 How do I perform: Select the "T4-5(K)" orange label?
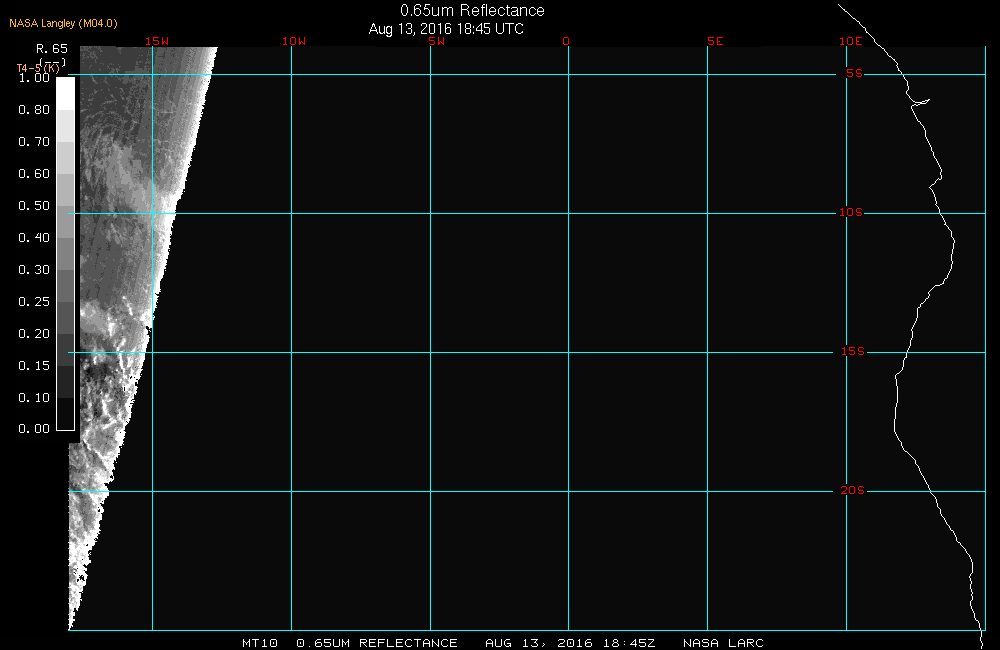[38, 68]
